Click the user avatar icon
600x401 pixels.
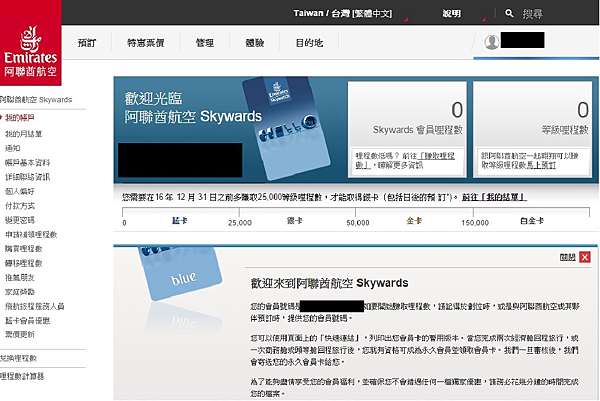(492, 42)
